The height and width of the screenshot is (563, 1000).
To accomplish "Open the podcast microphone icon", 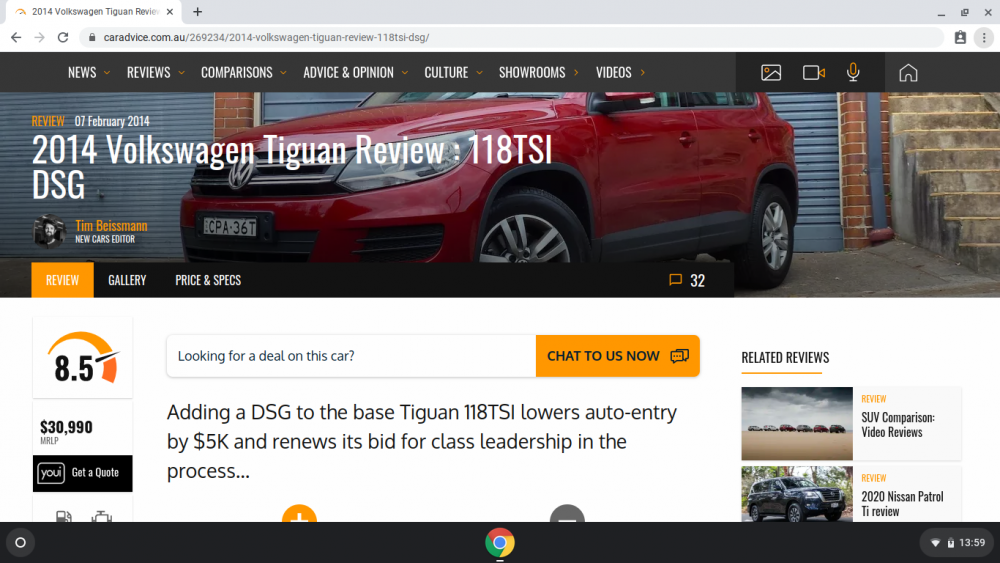I will coord(853,73).
